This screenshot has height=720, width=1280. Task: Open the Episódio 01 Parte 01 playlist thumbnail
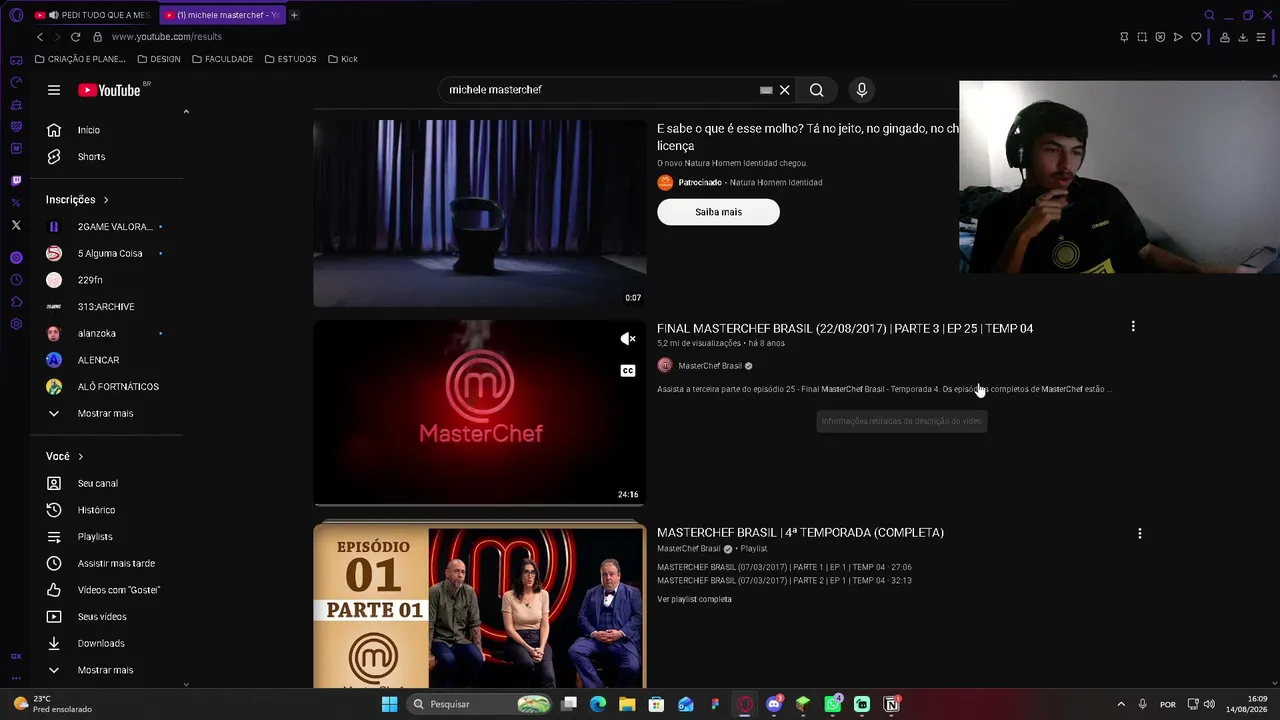(x=480, y=607)
